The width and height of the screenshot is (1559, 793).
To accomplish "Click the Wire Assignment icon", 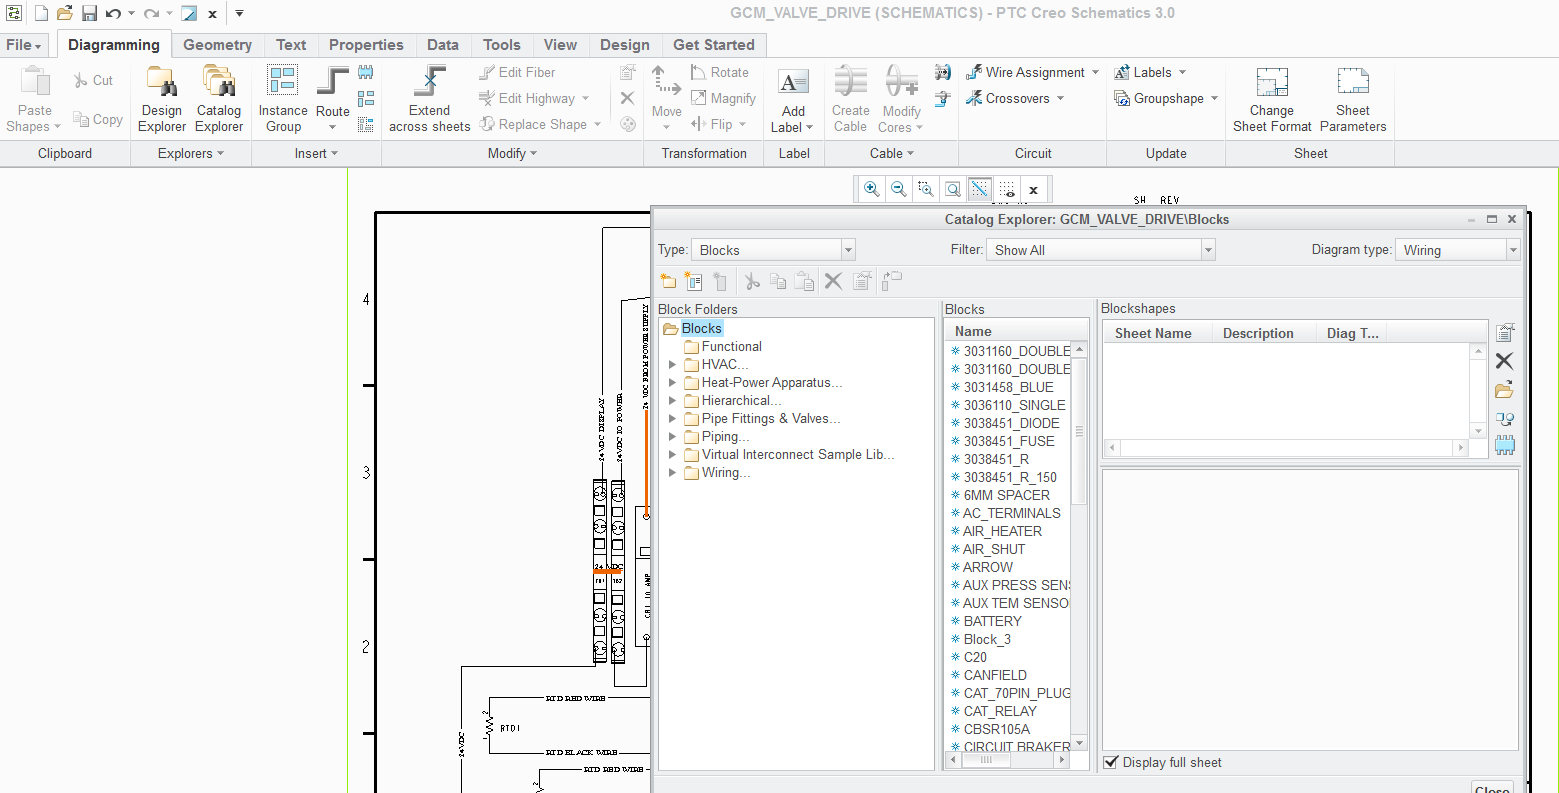I will 973,72.
